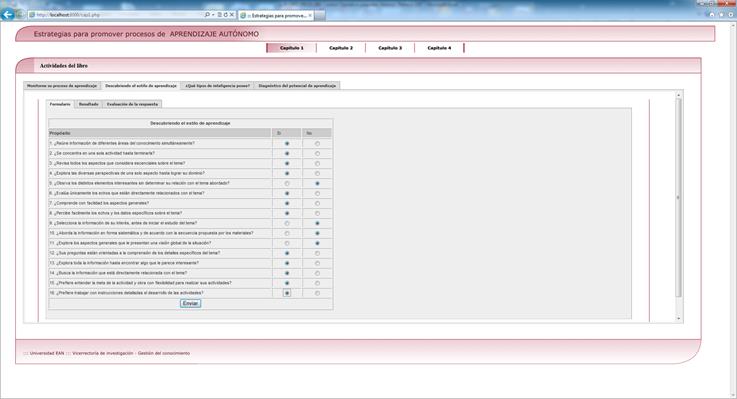This screenshot has height=399, width=737.
Task: Go back with the browser back arrow
Action: coord(8,15)
